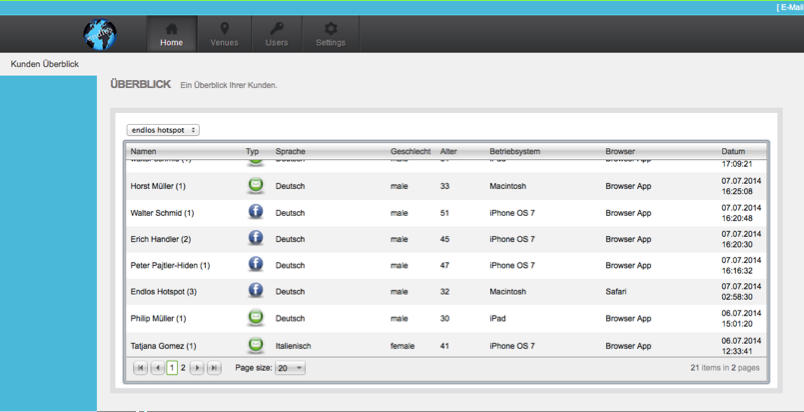
Task: Sort table by Namen column header
Action: (144, 152)
